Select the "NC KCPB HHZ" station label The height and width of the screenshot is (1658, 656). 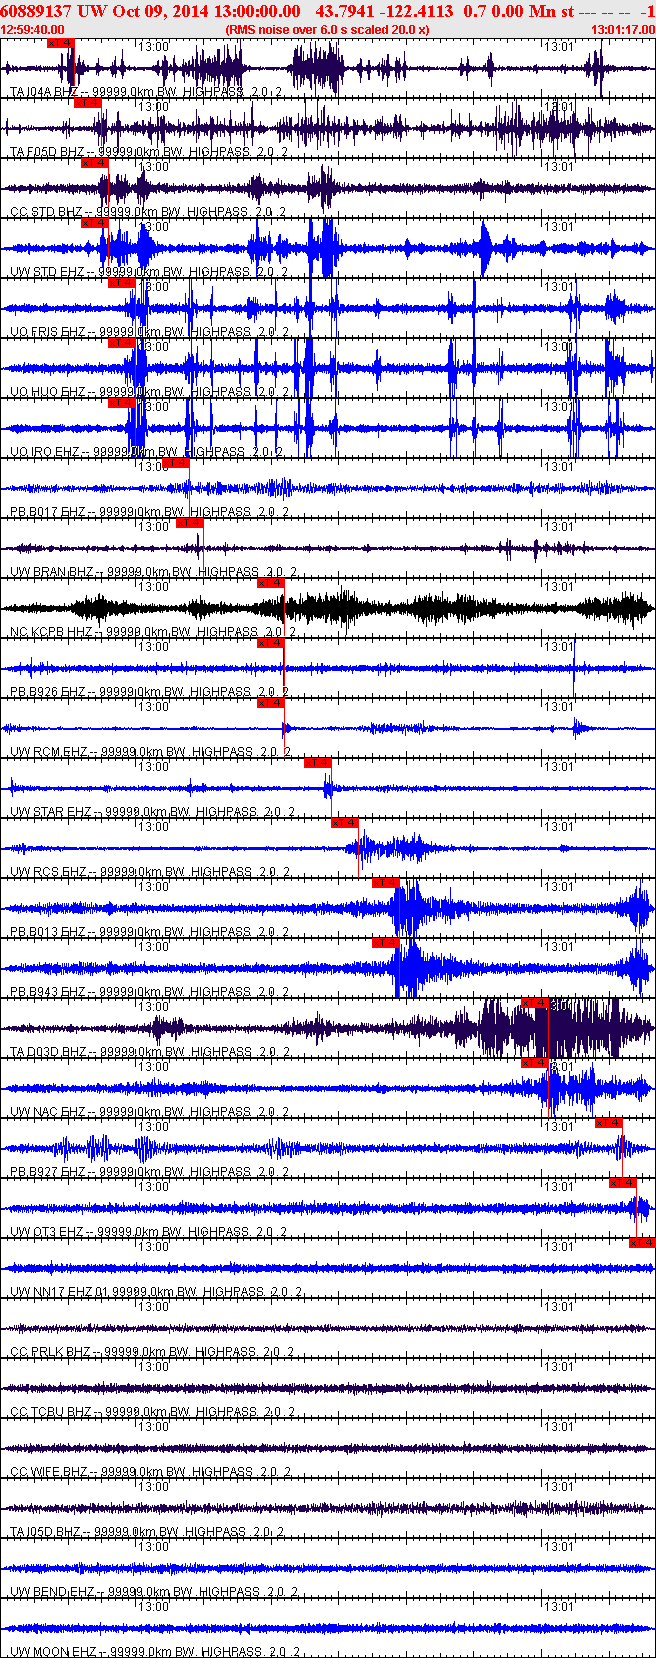tap(51, 632)
